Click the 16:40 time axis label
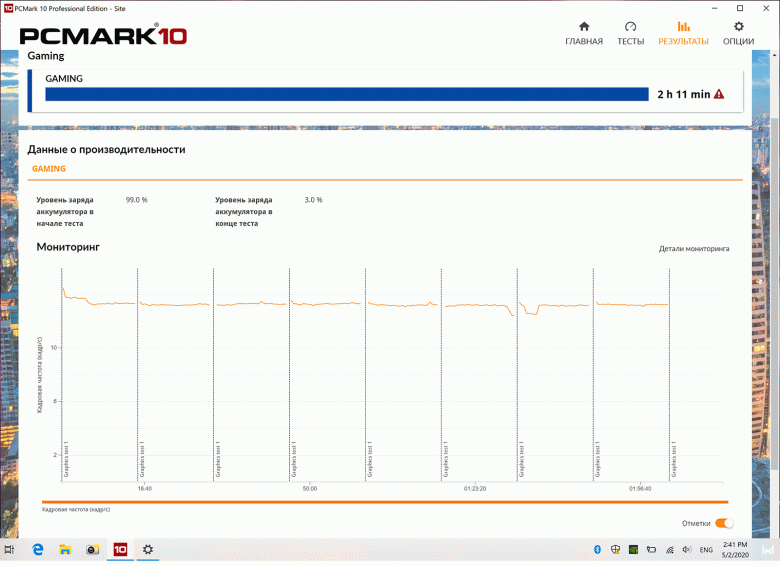The width and height of the screenshot is (780, 566). click(x=145, y=489)
